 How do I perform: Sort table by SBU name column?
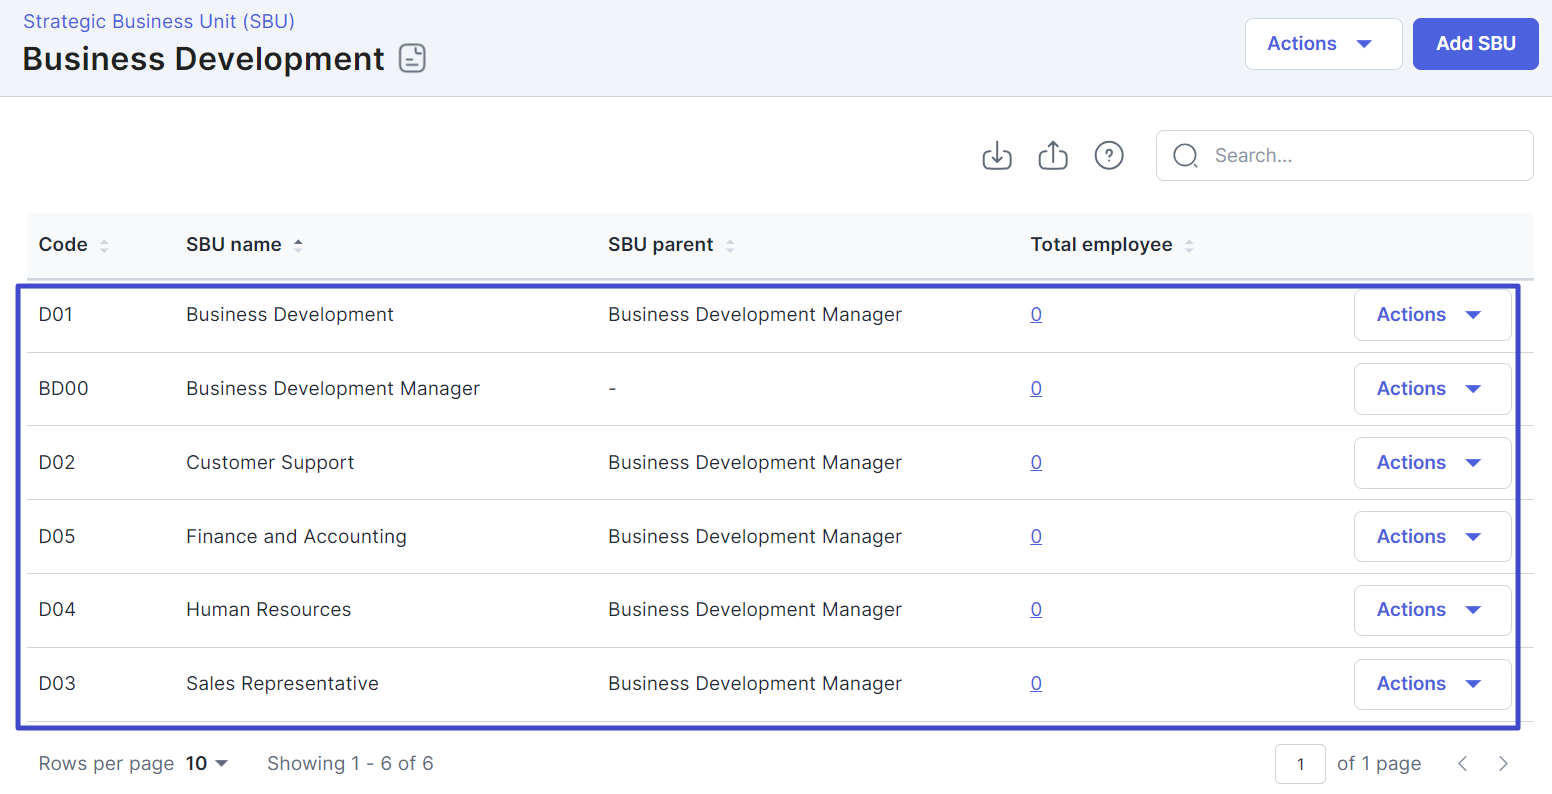tap(298, 245)
